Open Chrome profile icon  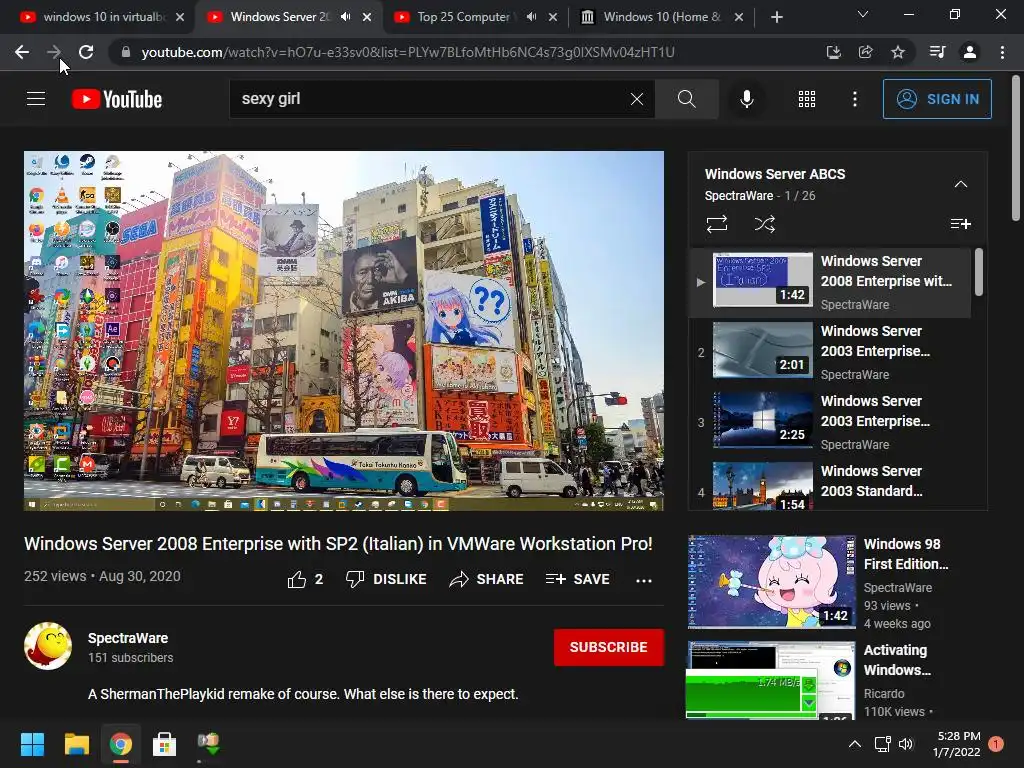point(970,52)
